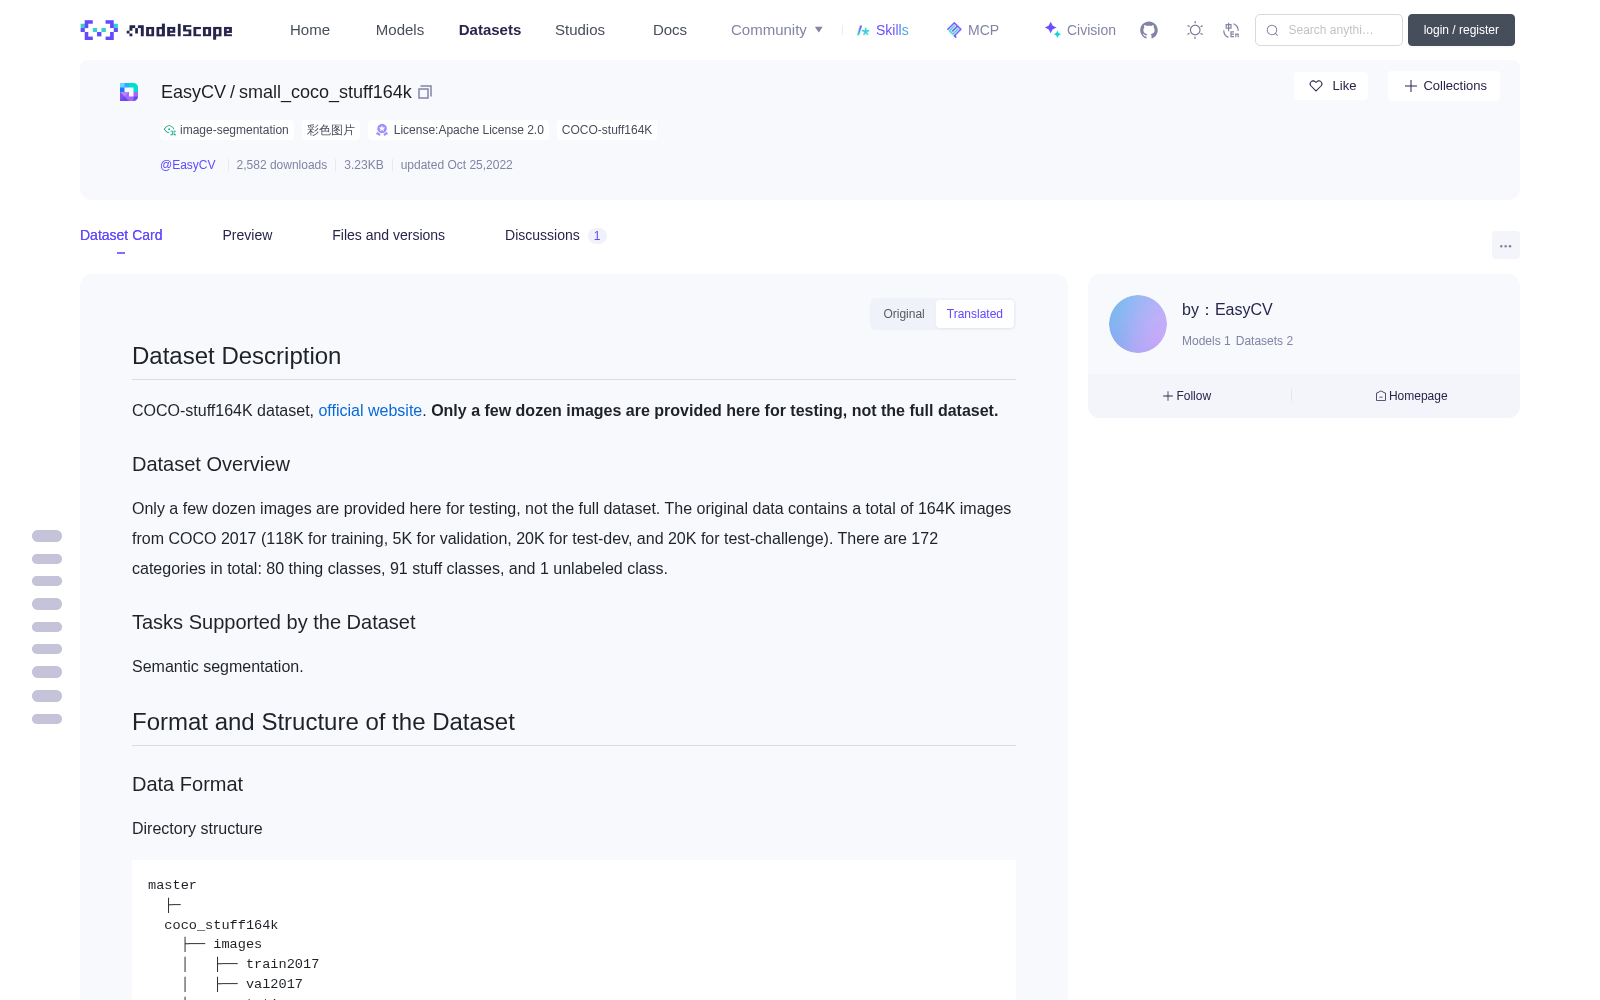Click 'Dataset Overview' heading
1600x1000 pixels.
211,464
